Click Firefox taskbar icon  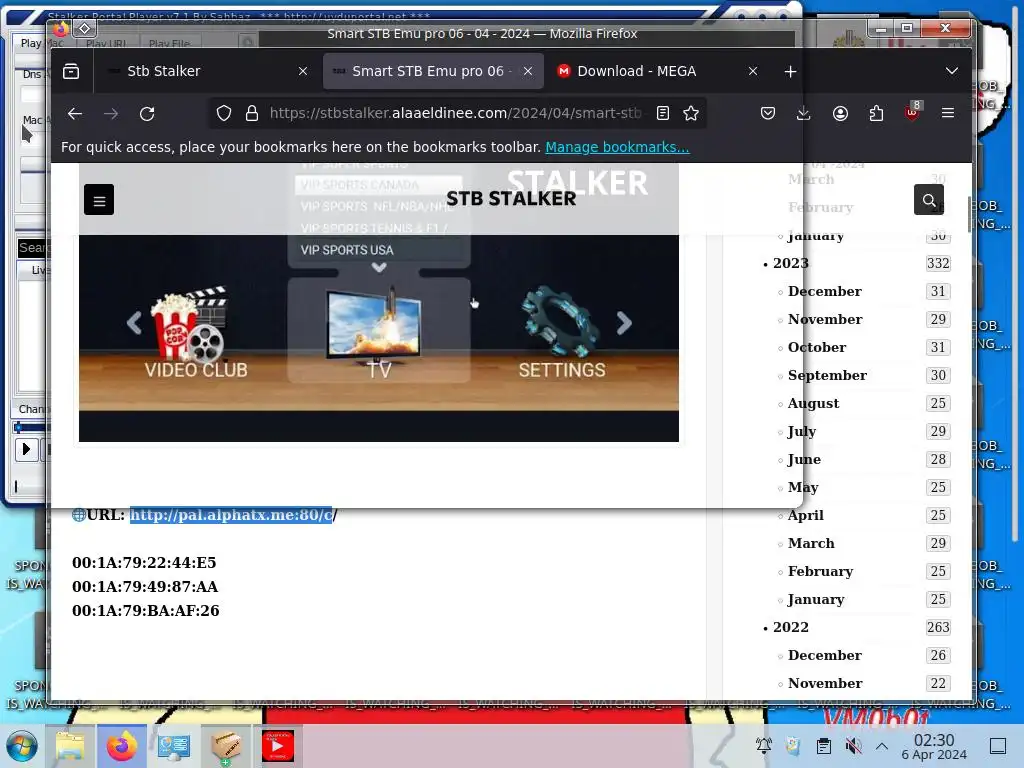pyautogui.click(x=121, y=746)
